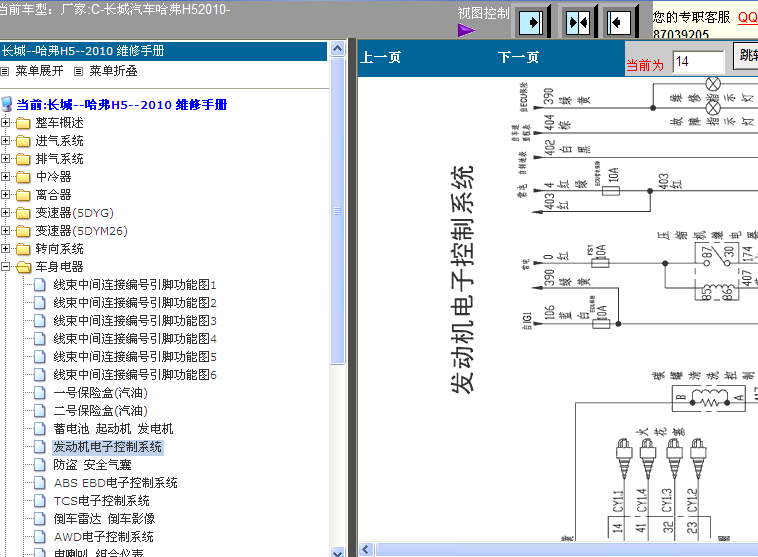Expand the 转向系统 folder
This screenshot has width=758, height=557.
[x=5, y=249]
